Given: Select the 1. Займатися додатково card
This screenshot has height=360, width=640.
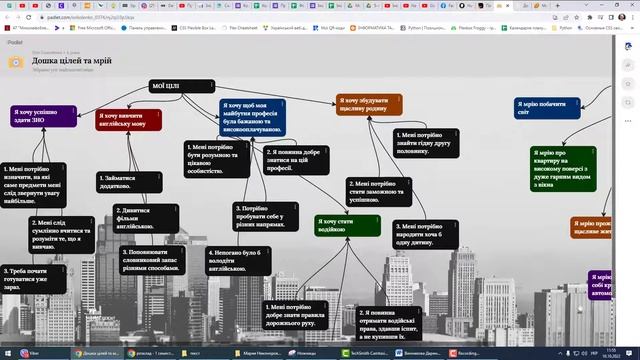Looking at the screenshot, I should pos(129,182).
